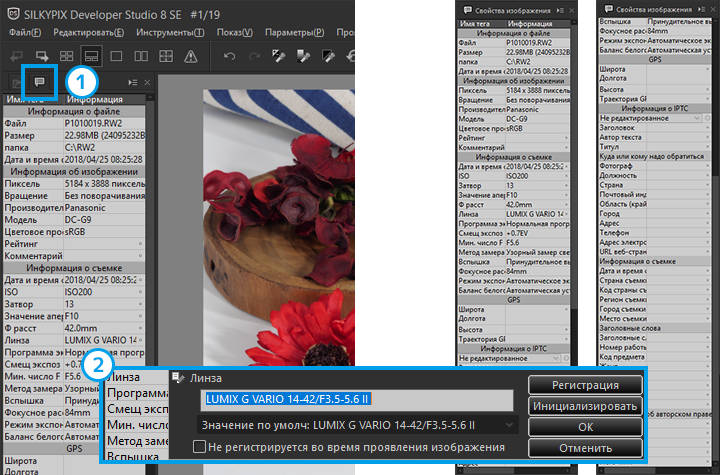
Task: Open the left properties panel options menu icon
Action: coord(133,83)
